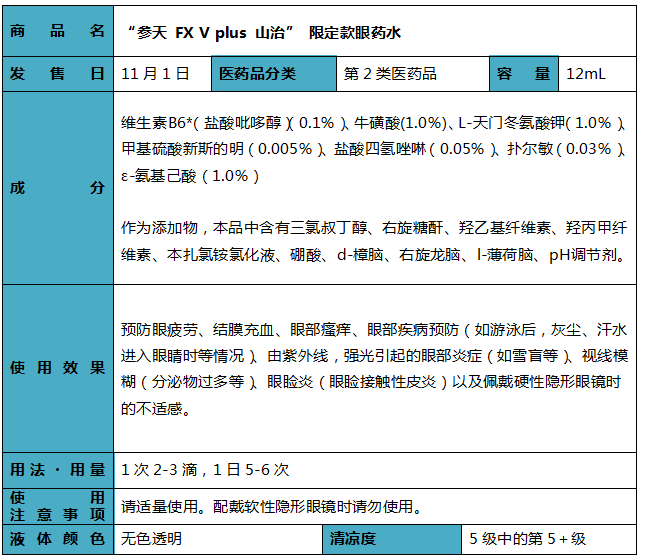Screen dimensions: 645x560
Task: Select the product name "参天 FX V plus 山治" text
Action: click(210, 33)
